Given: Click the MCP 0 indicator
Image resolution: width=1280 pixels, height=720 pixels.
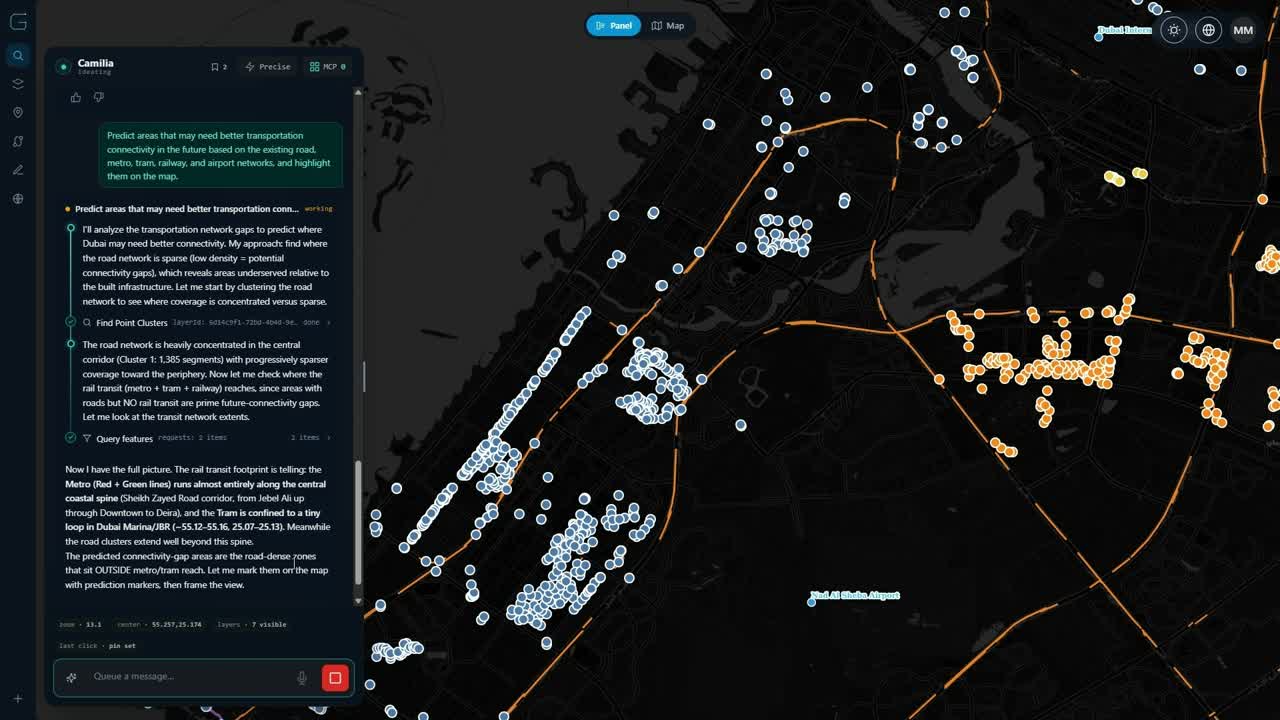Looking at the screenshot, I should [328, 67].
